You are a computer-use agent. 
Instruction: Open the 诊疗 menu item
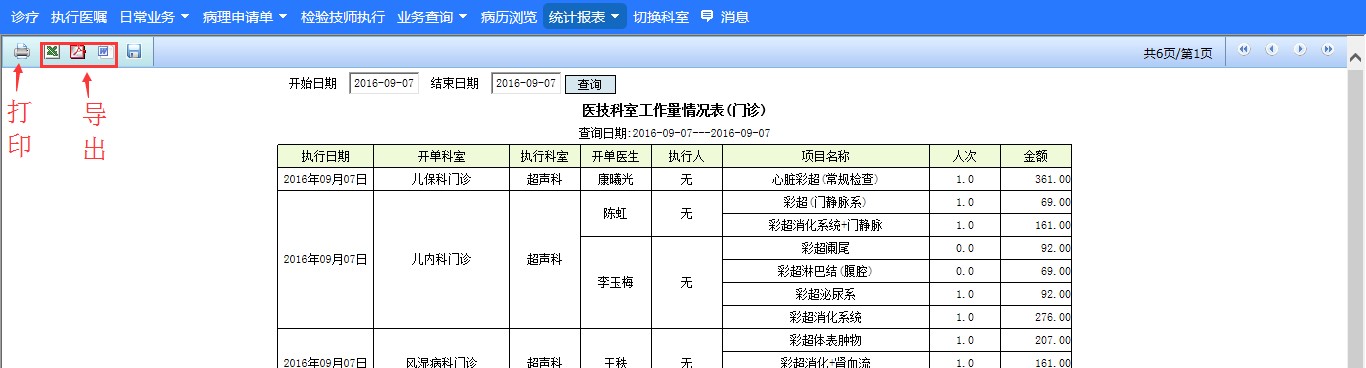(x=25, y=17)
